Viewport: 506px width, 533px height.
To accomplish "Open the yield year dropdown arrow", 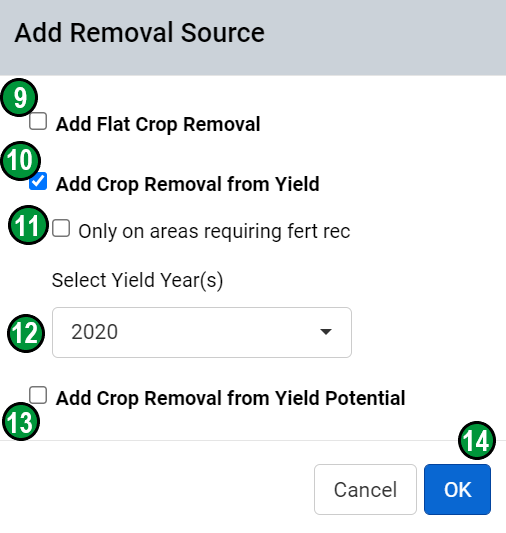I will point(326,332).
